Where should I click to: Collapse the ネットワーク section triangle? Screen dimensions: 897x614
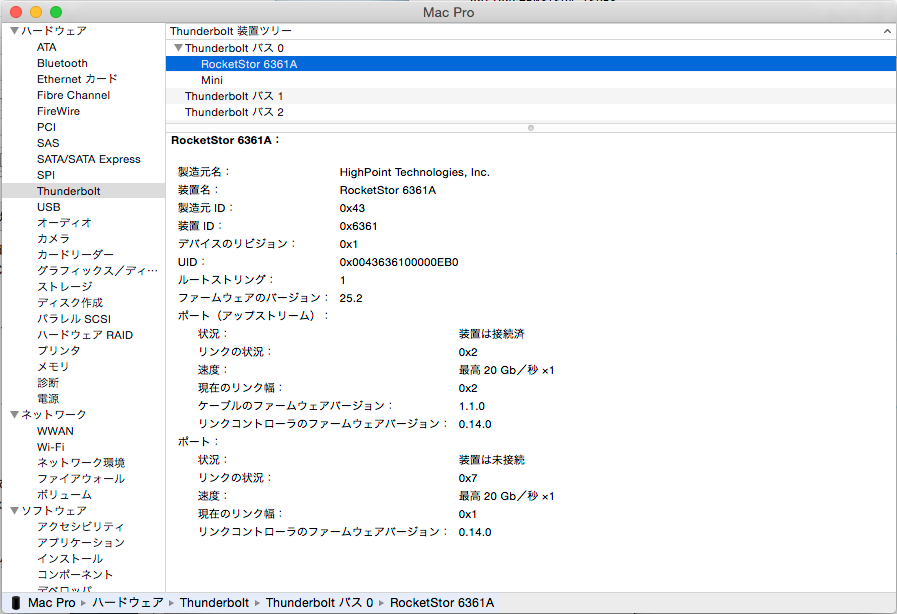coord(14,414)
